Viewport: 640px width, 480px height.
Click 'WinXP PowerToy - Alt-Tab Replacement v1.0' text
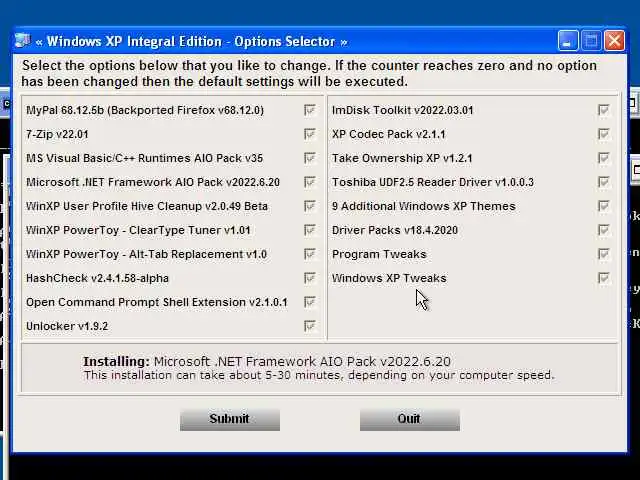click(146, 254)
